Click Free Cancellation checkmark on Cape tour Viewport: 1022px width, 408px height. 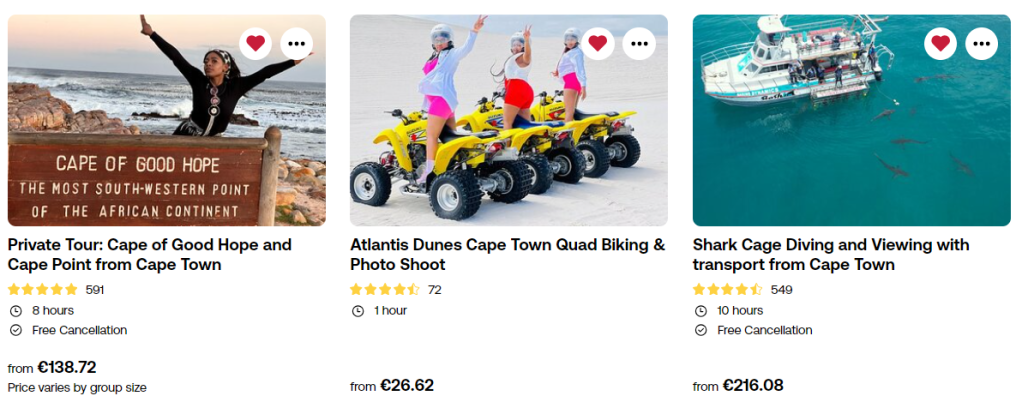tap(15, 330)
